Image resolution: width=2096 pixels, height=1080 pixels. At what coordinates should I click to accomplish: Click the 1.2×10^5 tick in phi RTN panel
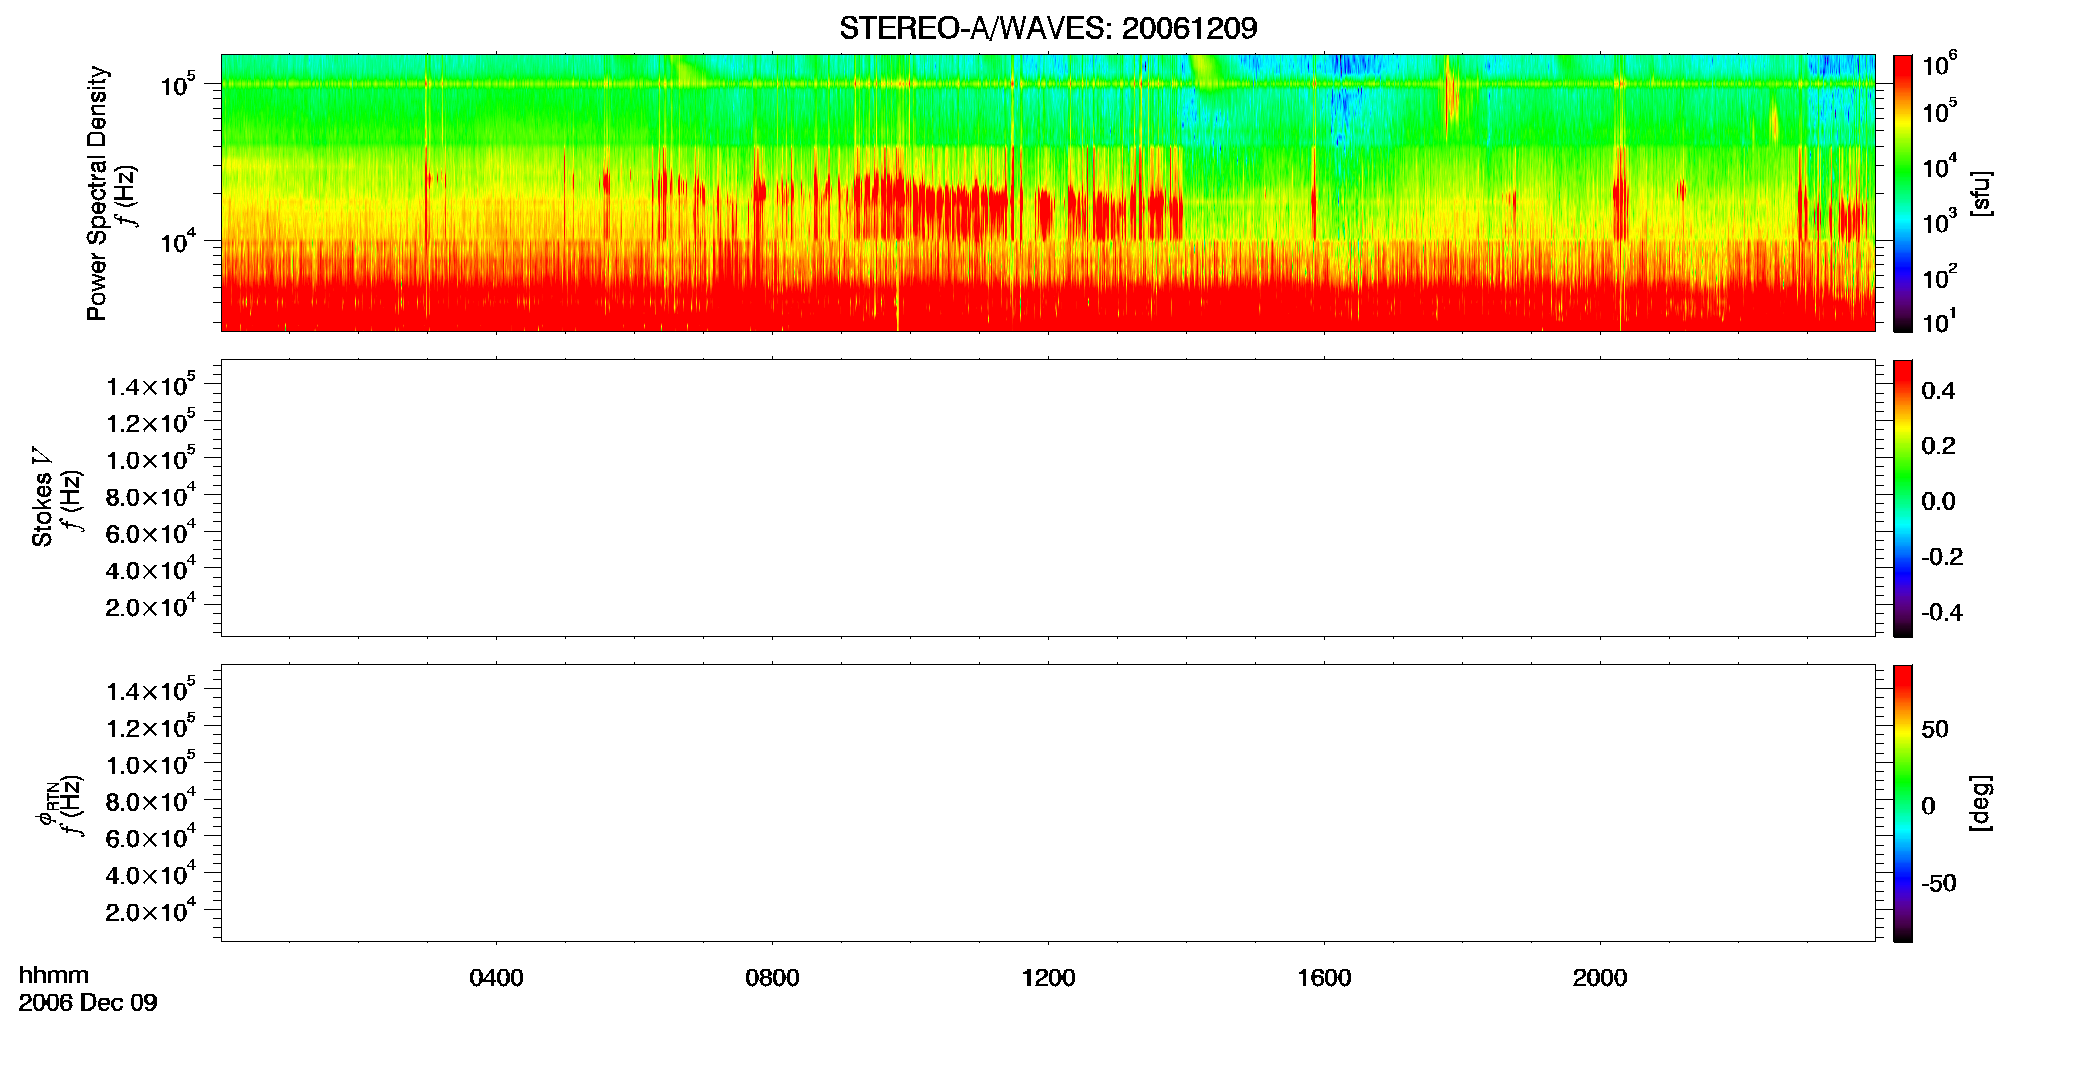[151, 727]
